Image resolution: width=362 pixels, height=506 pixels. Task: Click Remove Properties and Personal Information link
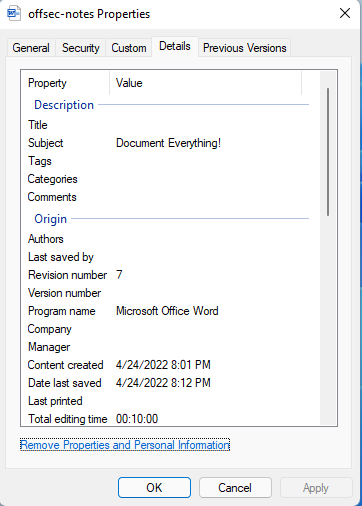pyautogui.click(x=125, y=445)
